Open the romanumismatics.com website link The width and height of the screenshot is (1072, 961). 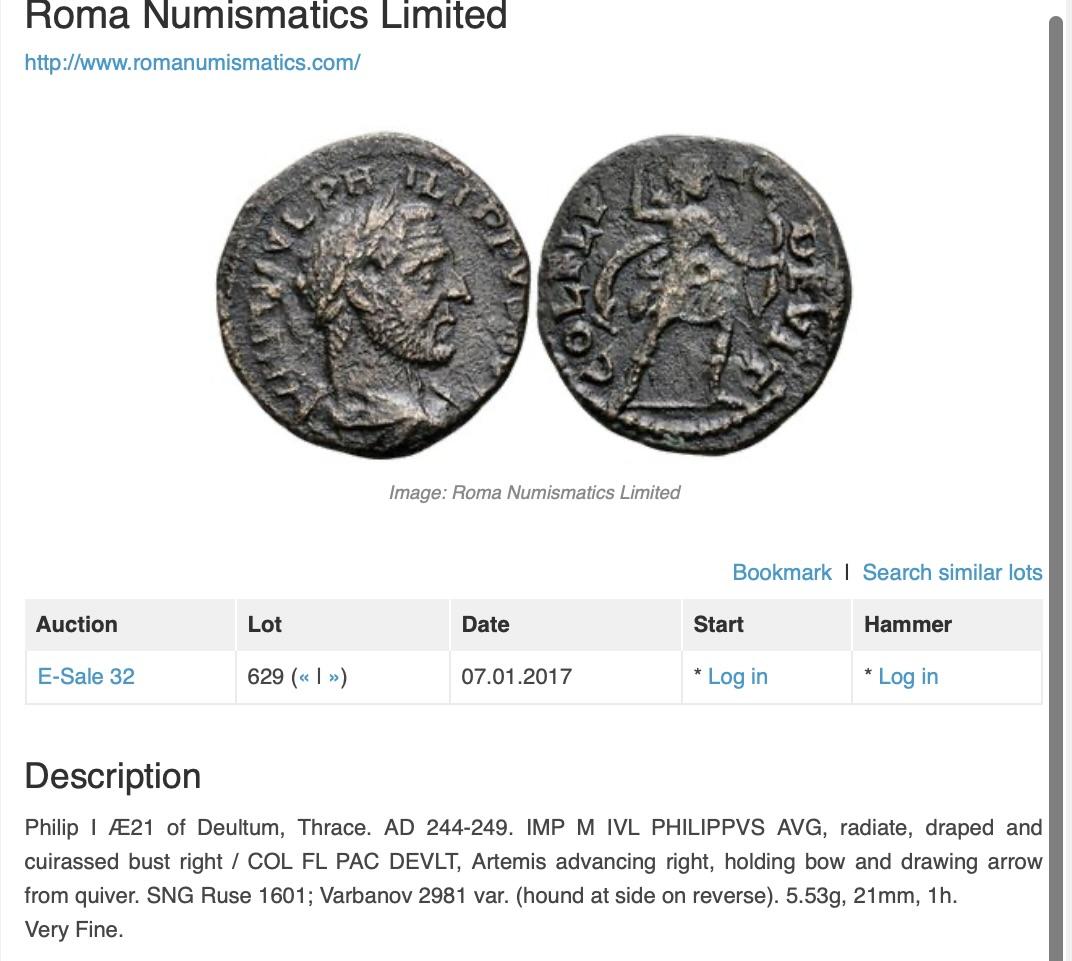click(192, 62)
